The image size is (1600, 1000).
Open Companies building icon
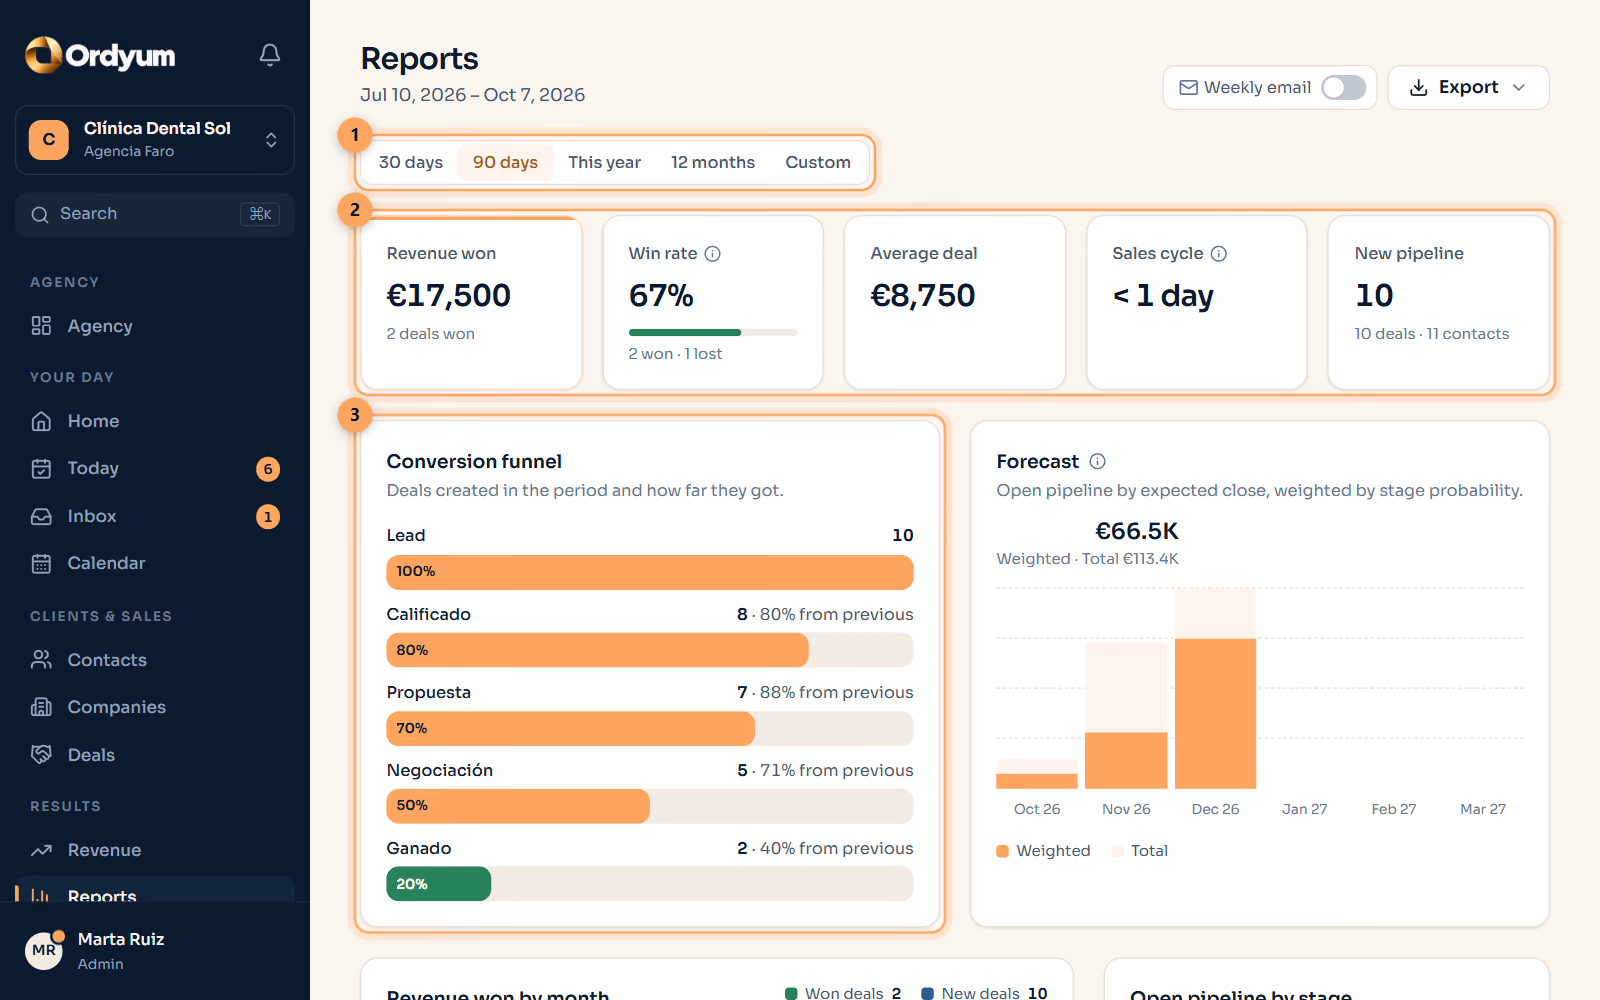(x=41, y=707)
